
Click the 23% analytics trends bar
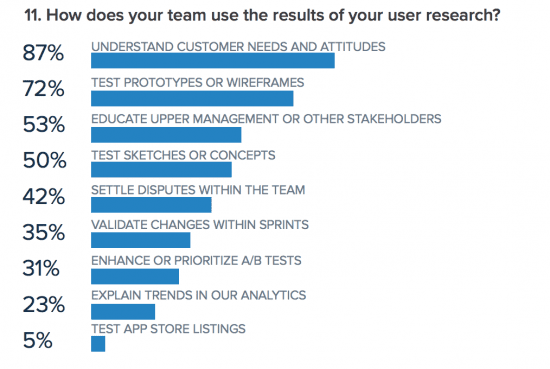pyautogui.click(x=123, y=312)
